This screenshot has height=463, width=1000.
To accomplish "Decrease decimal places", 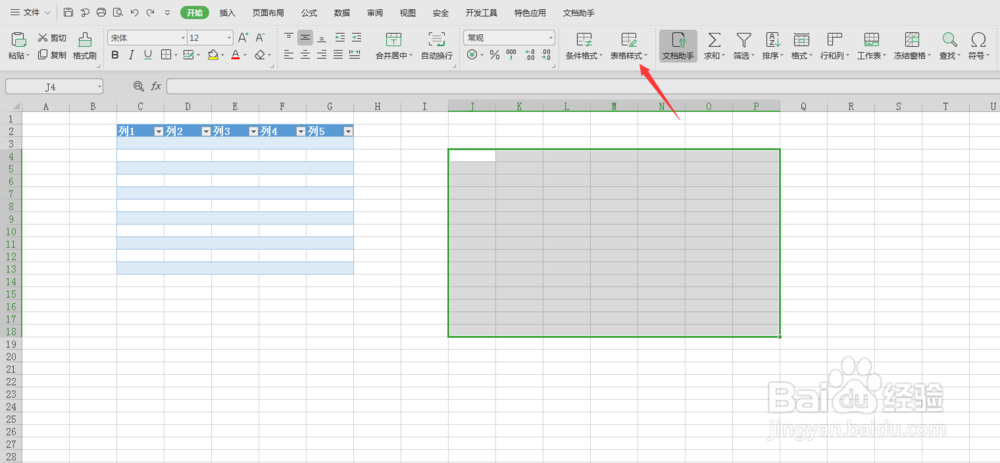I will point(547,55).
